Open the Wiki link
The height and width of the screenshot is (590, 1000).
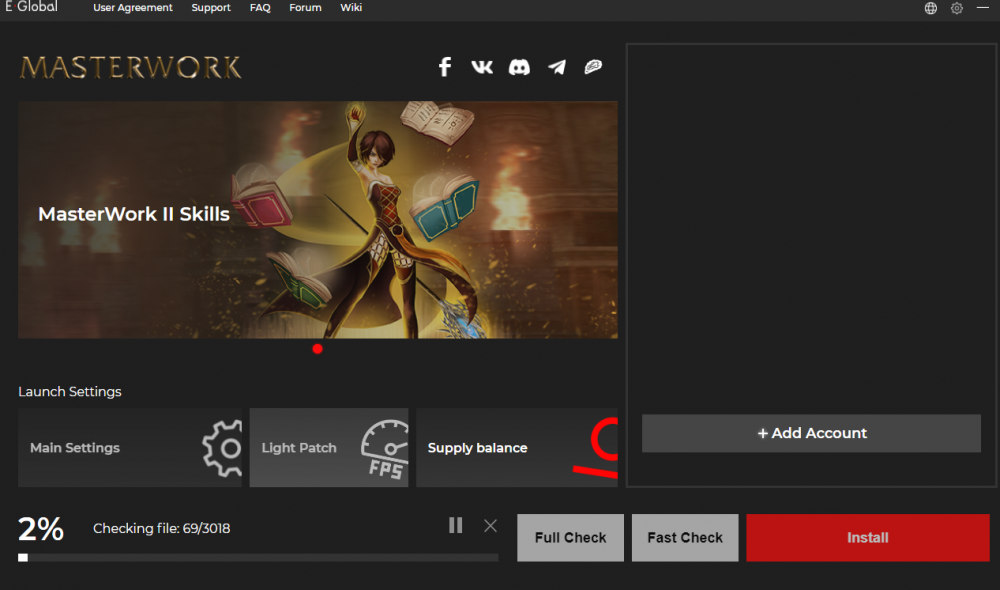tap(351, 8)
